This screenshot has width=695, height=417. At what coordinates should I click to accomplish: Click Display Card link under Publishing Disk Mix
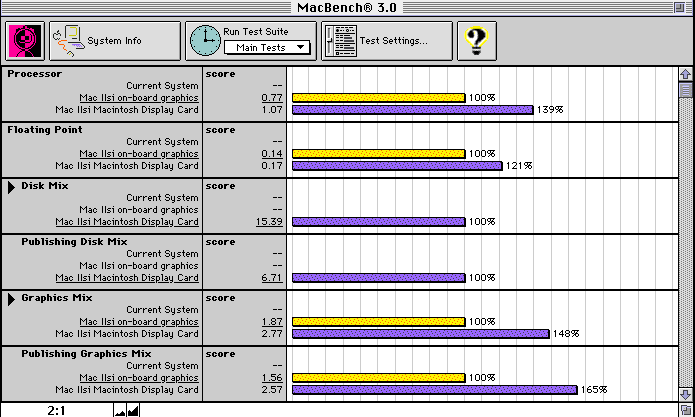click(127, 278)
